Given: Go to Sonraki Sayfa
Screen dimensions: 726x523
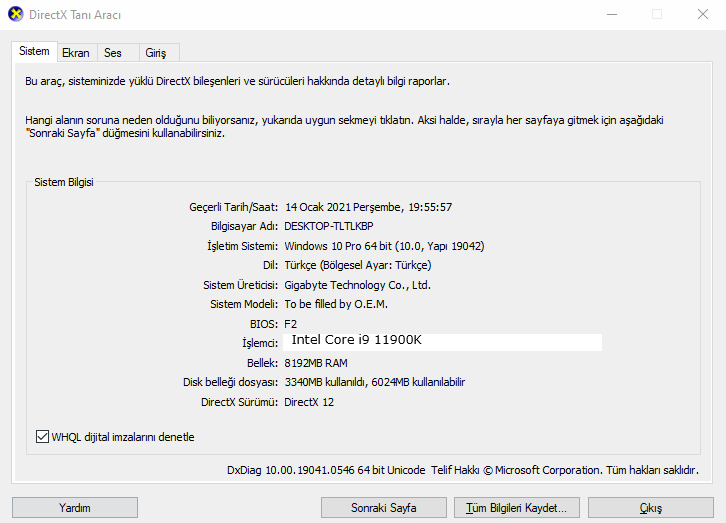Looking at the screenshot, I should pos(384,508).
